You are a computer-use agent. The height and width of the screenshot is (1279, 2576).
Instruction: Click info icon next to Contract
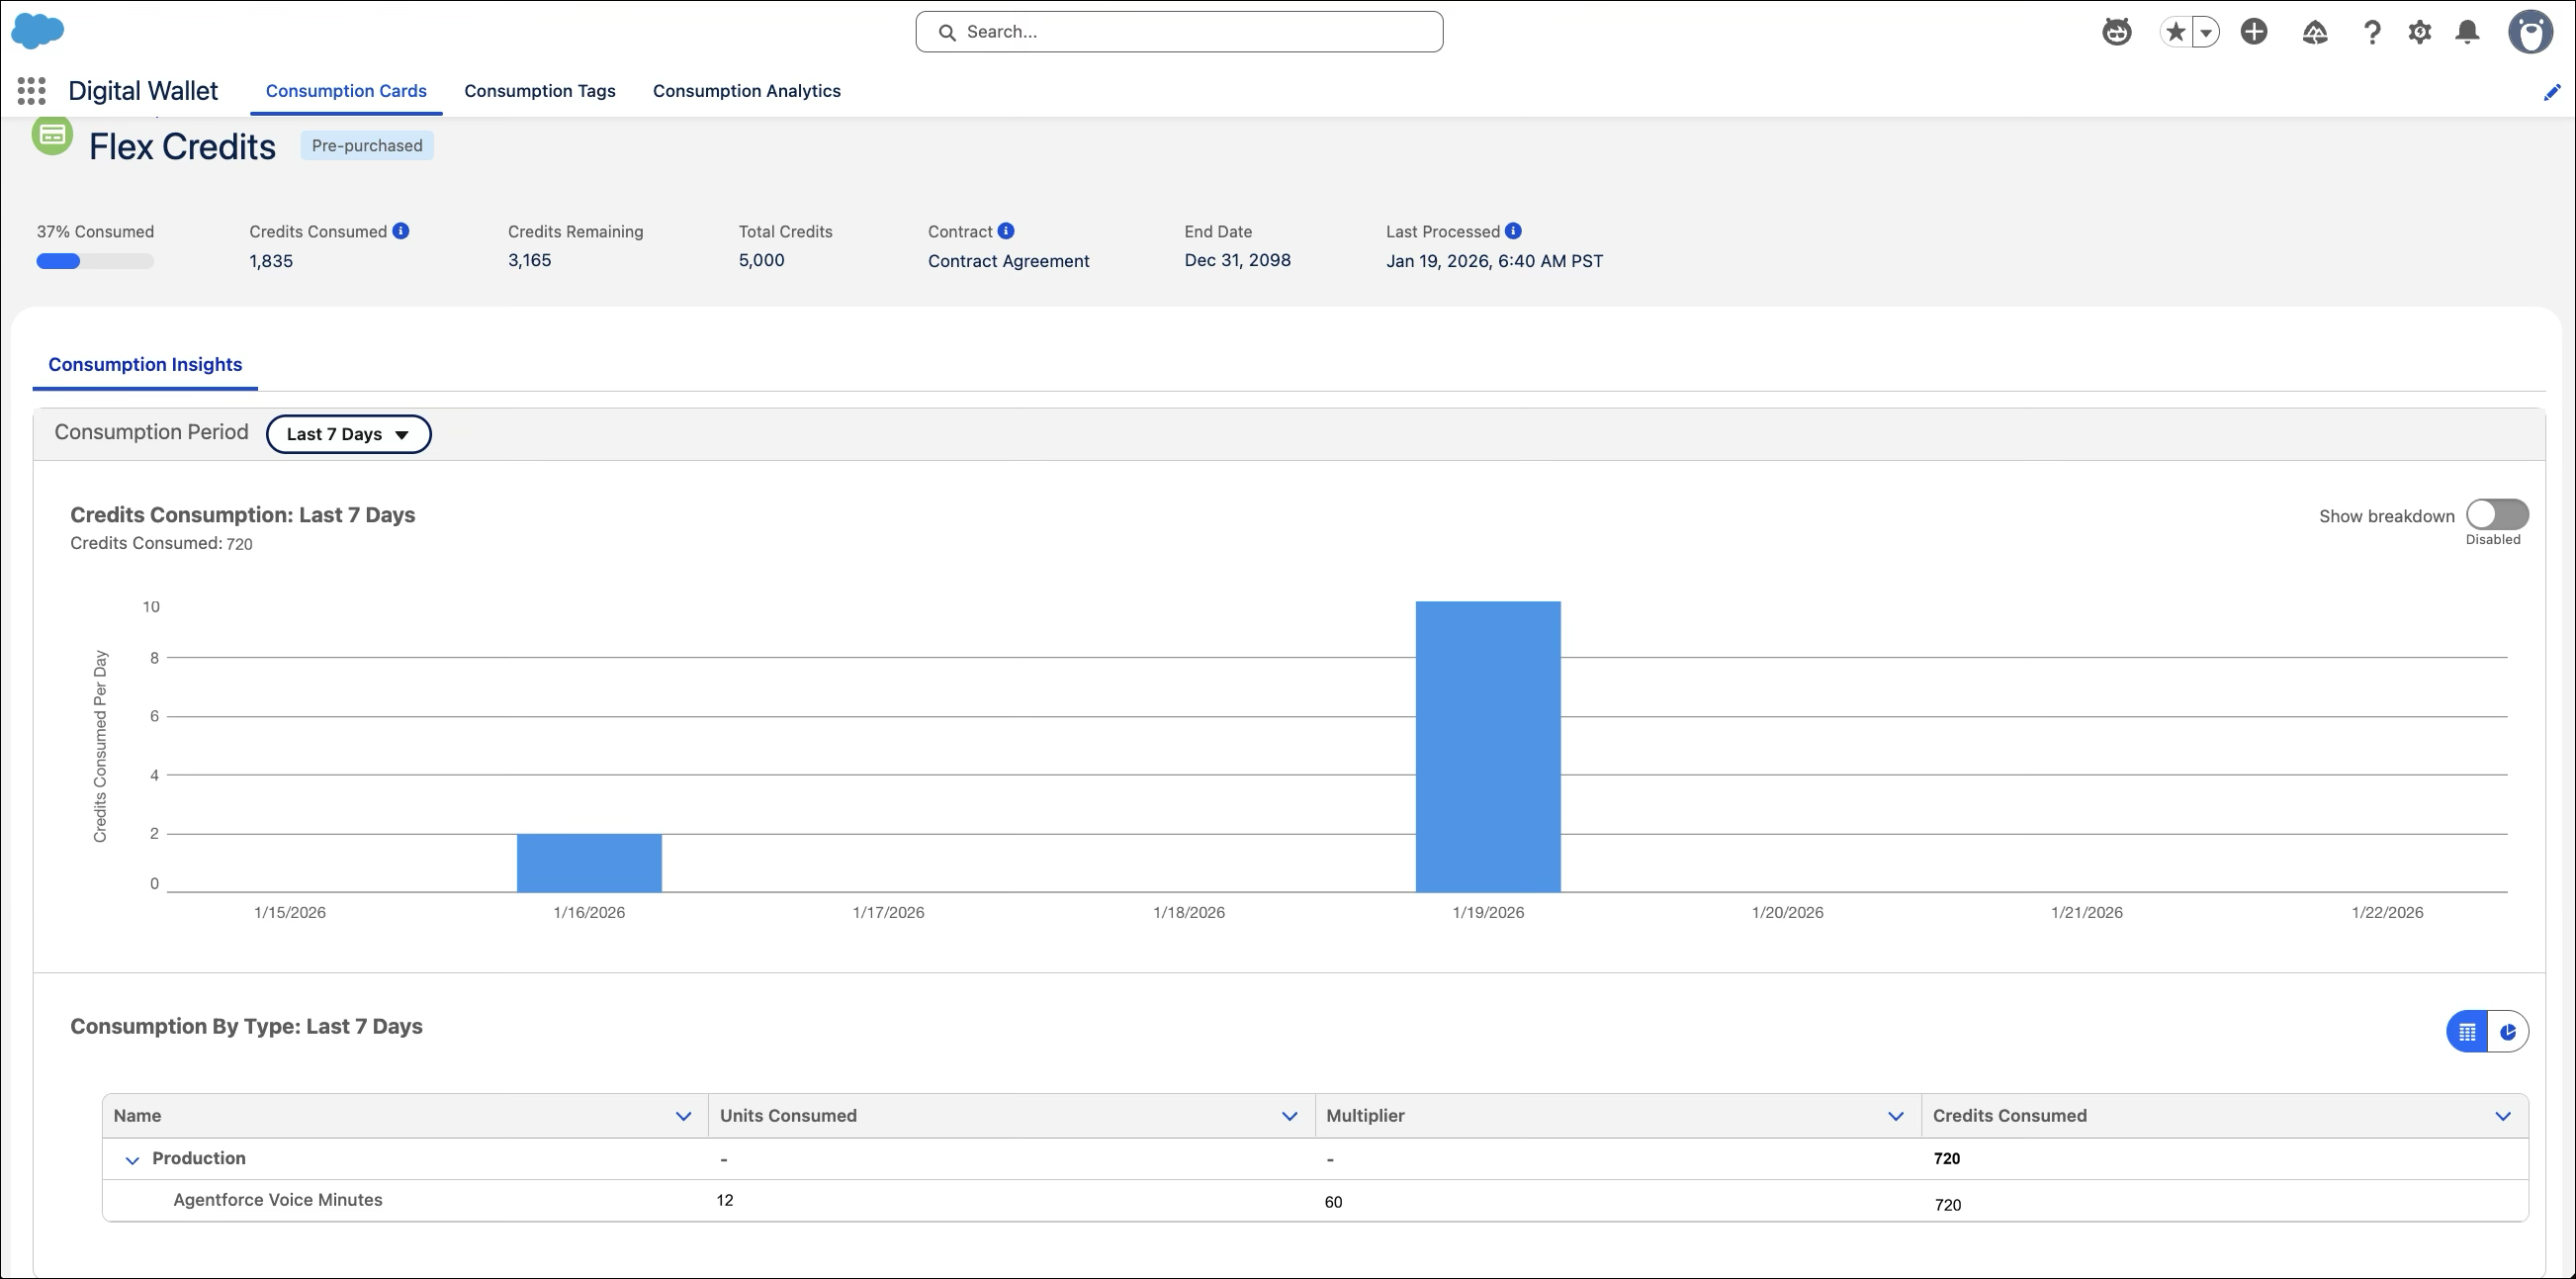tap(1006, 231)
